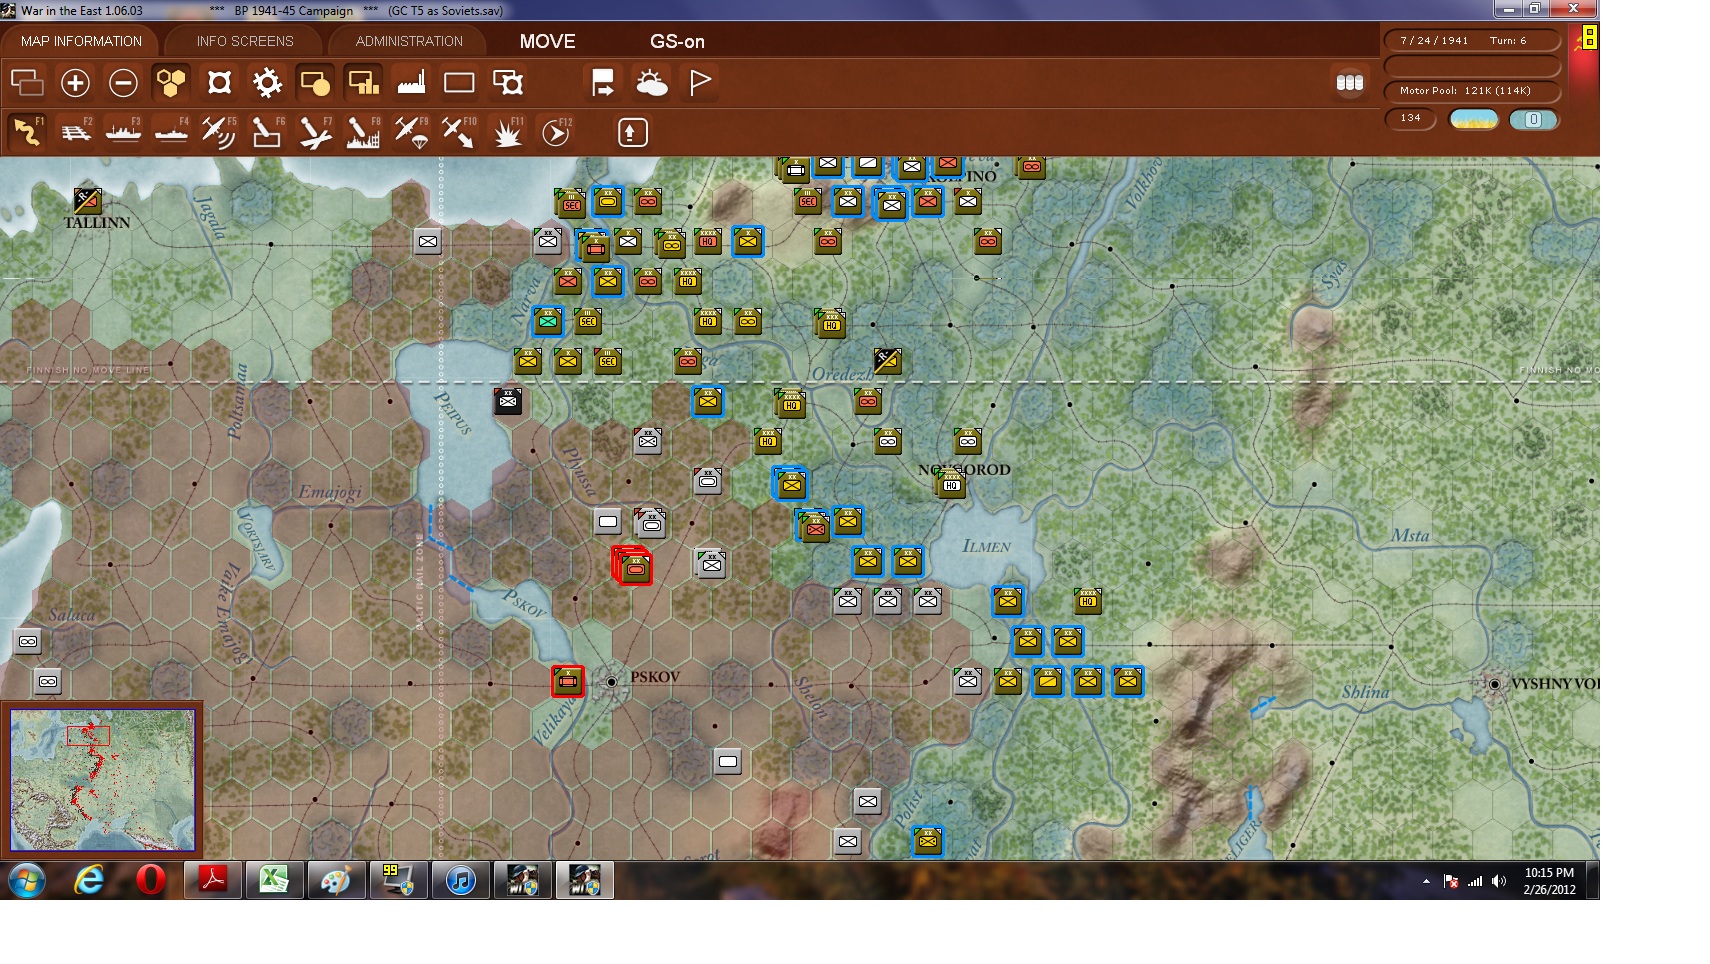Toggle the empty rectangle display button
Viewport: 1710px width, 964px height.
[x=459, y=83]
